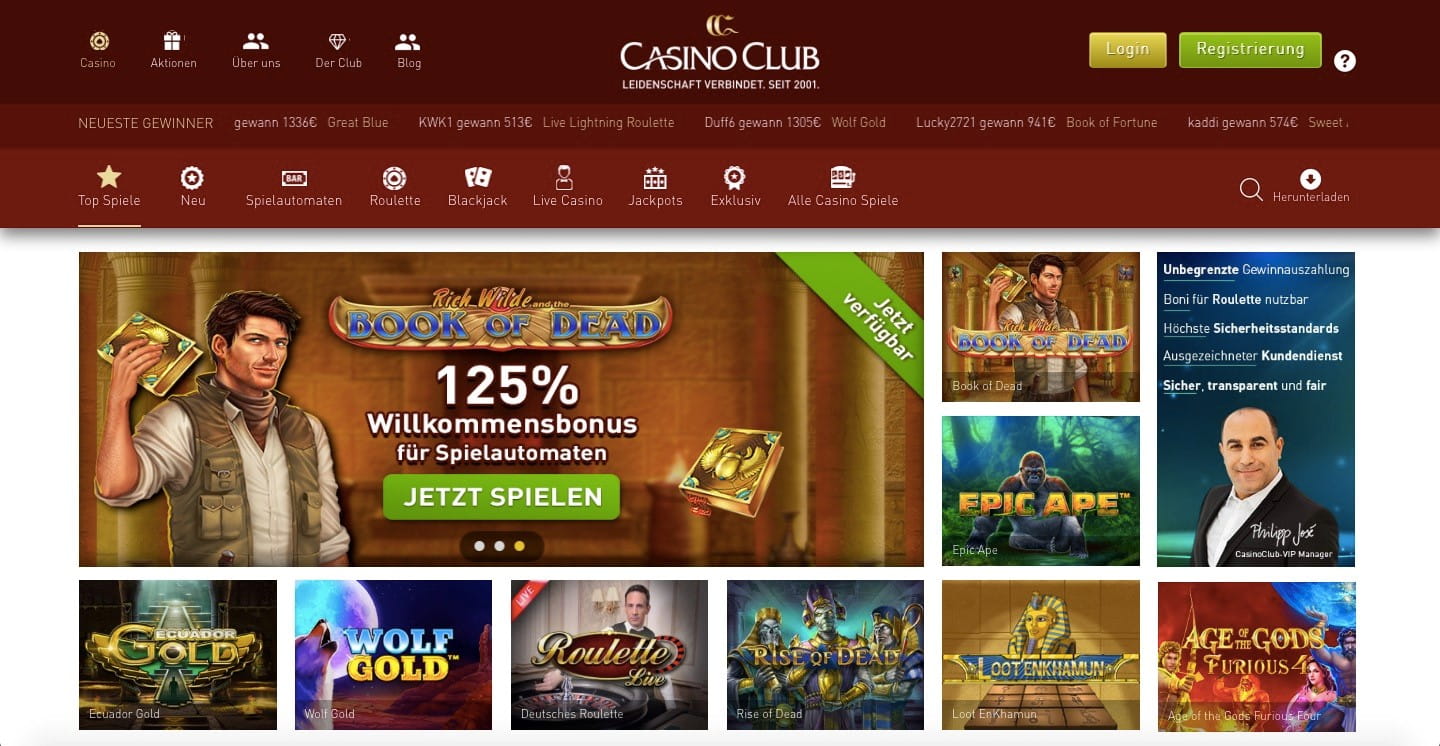
Task: Select the Jackpots category icon
Action: (655, 178)
